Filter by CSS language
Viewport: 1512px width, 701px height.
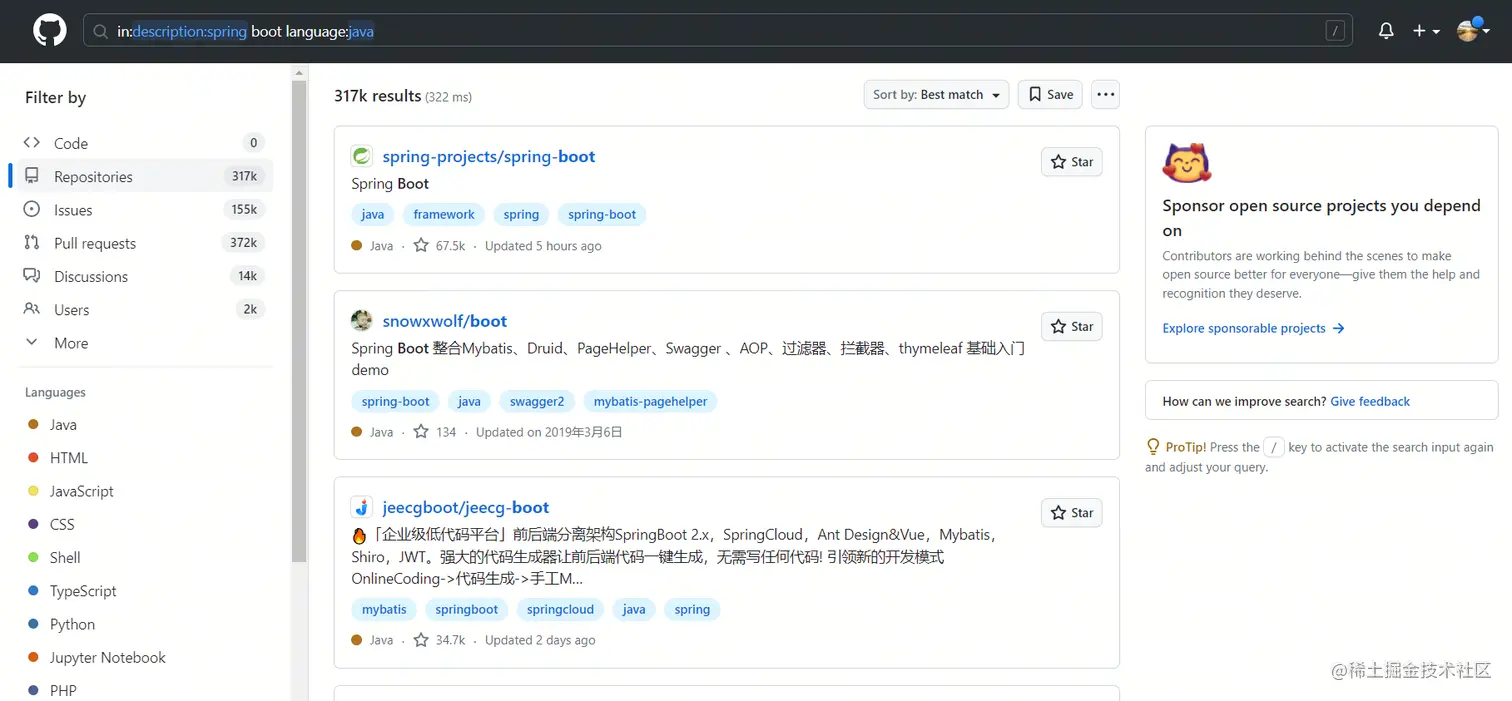tap(62, 524)
